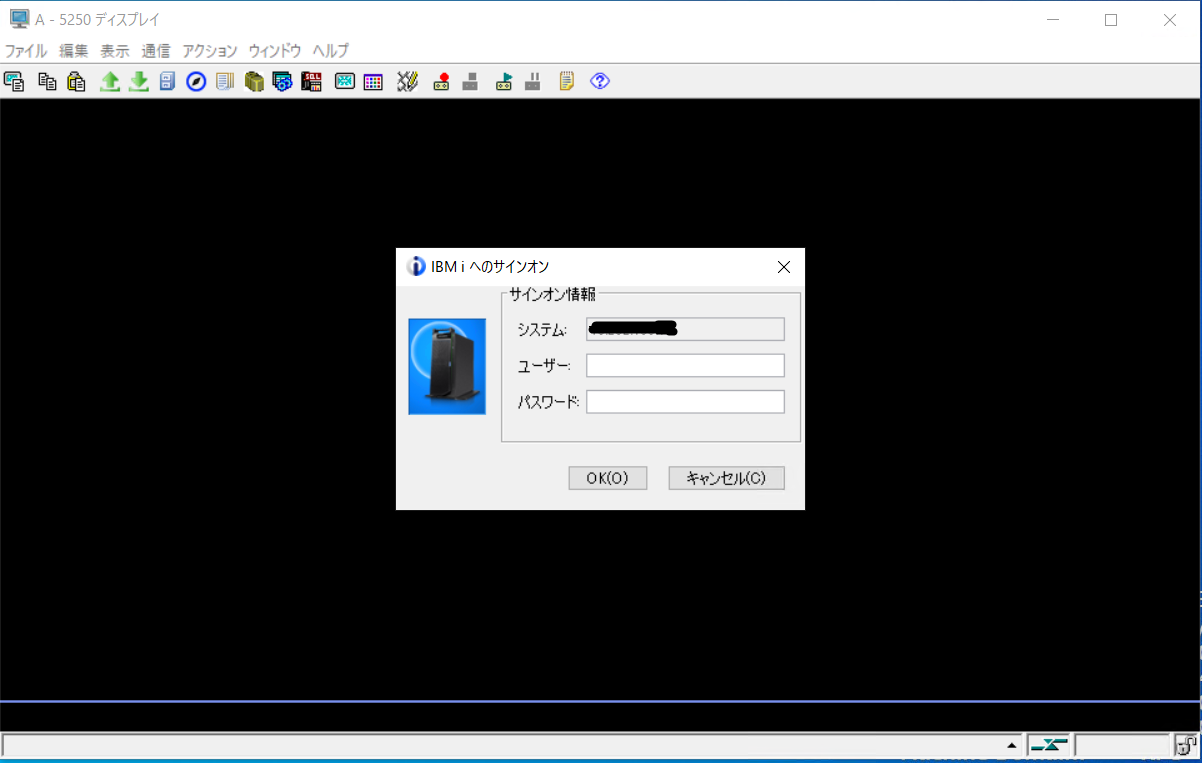Click the ユーザー input field
The image size is (1202, 763).
tap(685, 366)
